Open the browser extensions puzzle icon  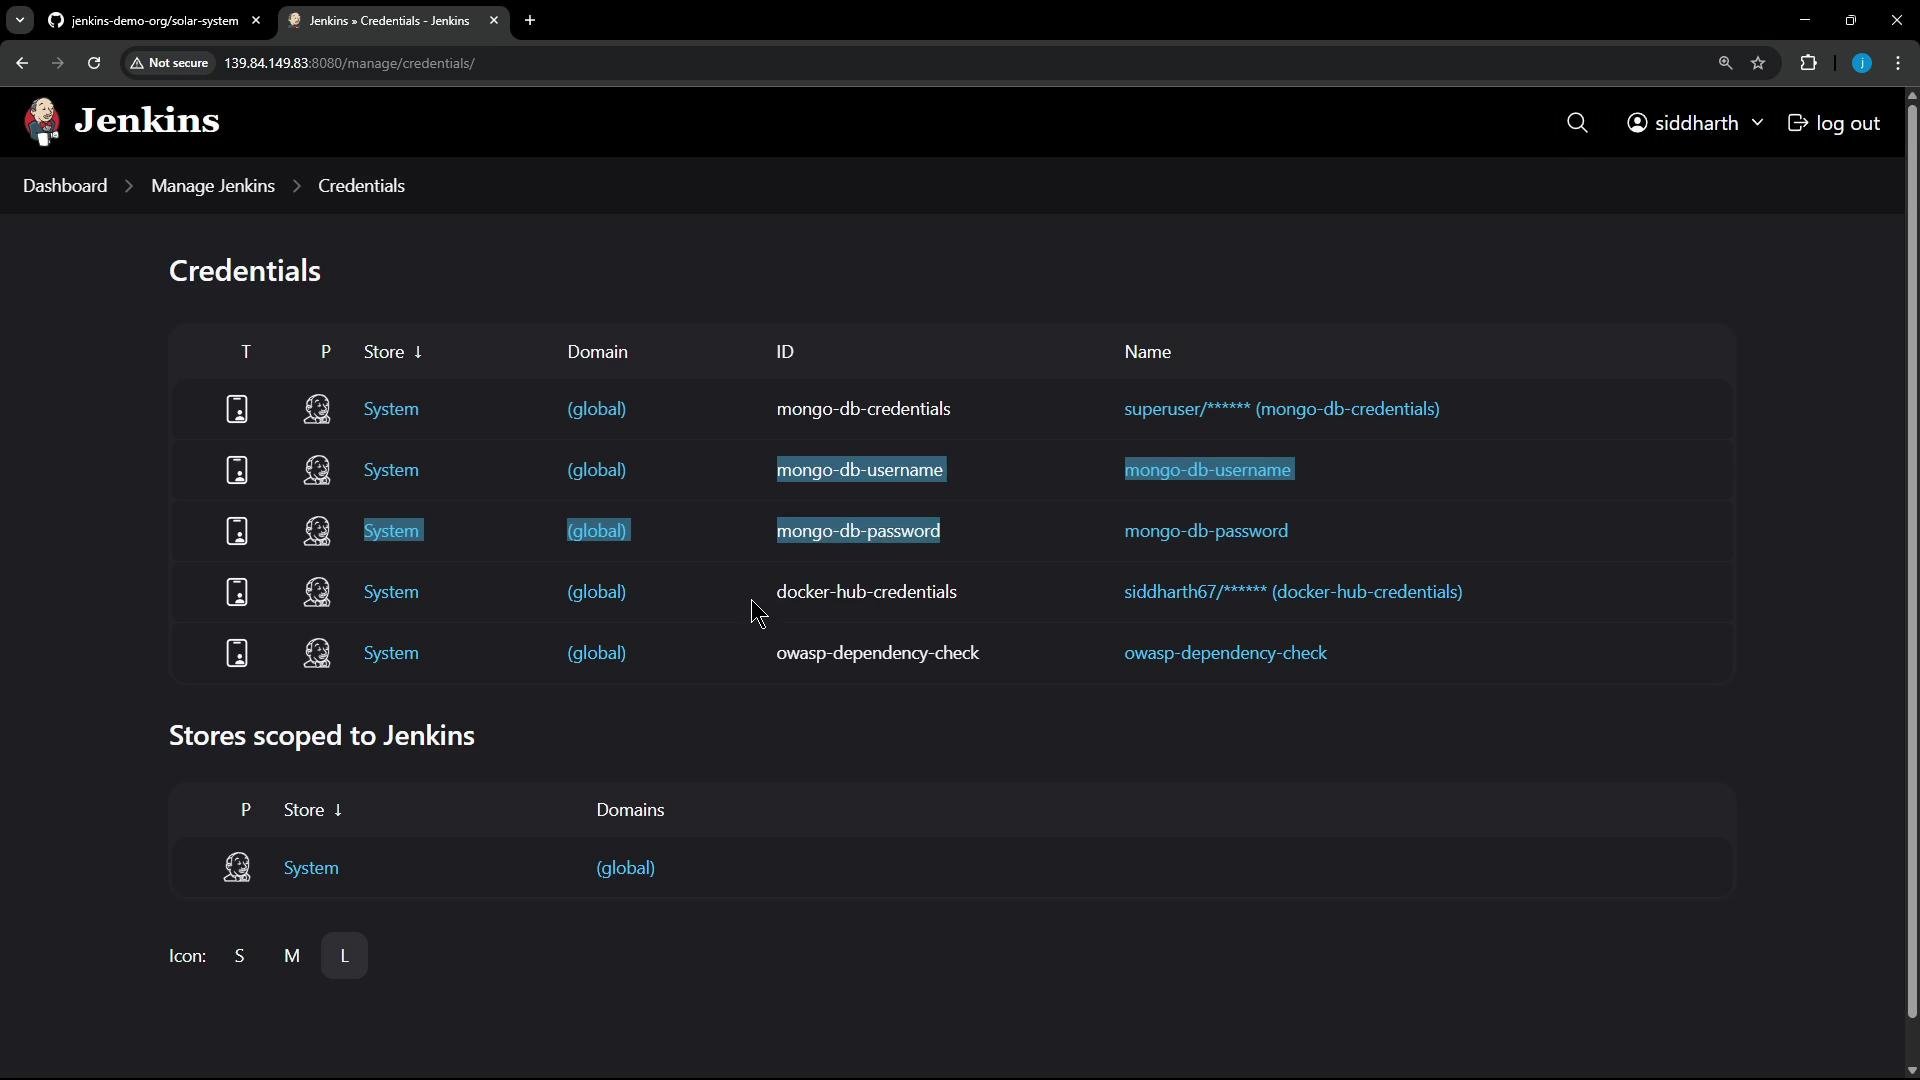coord(1809,63)
